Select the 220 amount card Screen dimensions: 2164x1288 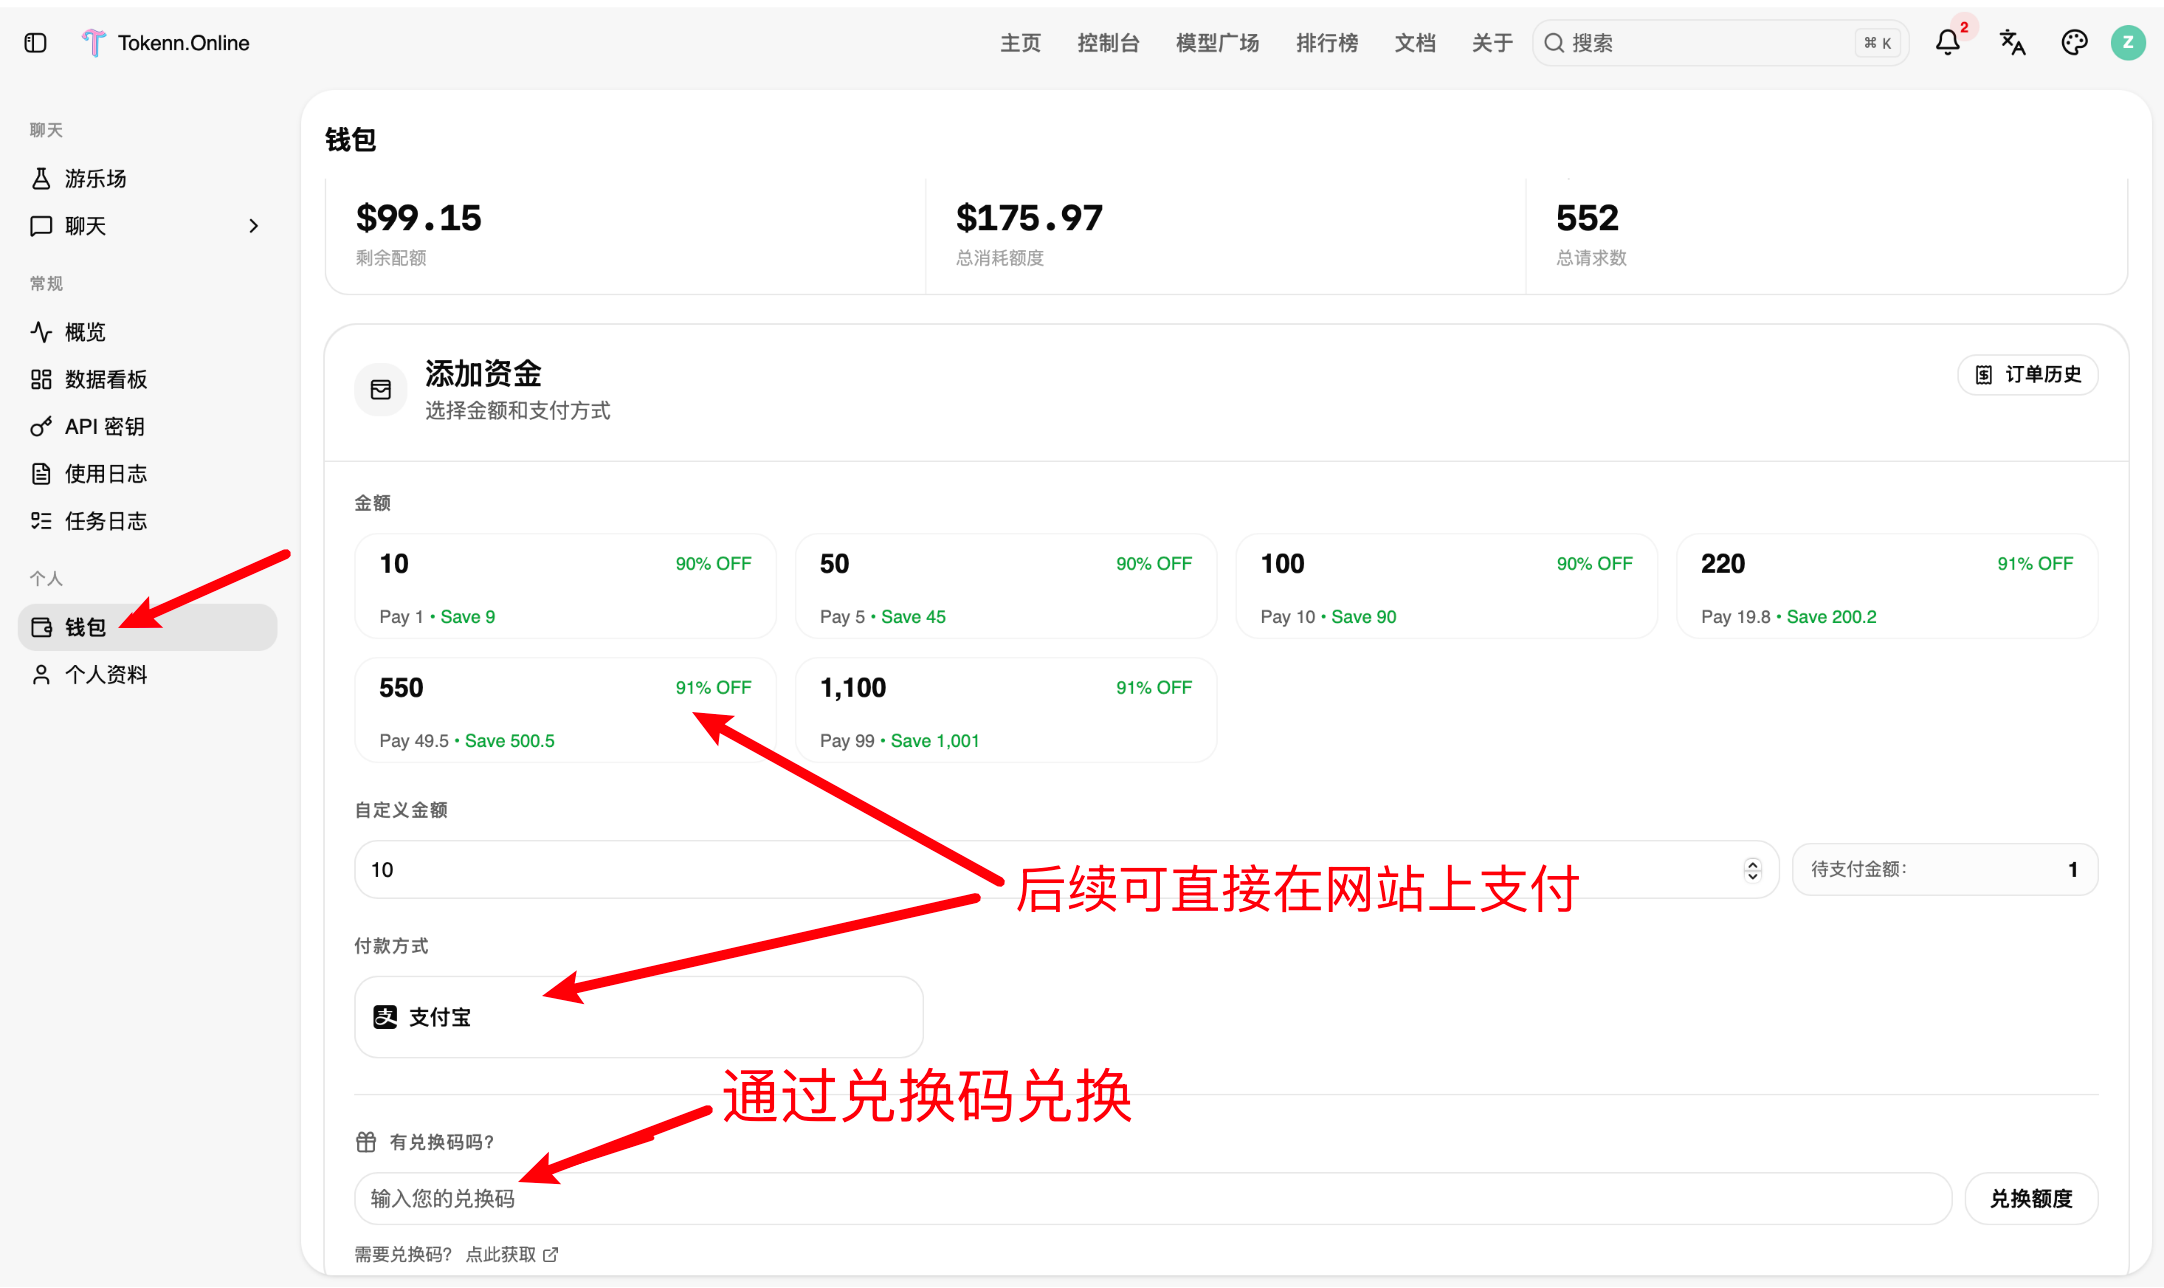pos(1887,587)
